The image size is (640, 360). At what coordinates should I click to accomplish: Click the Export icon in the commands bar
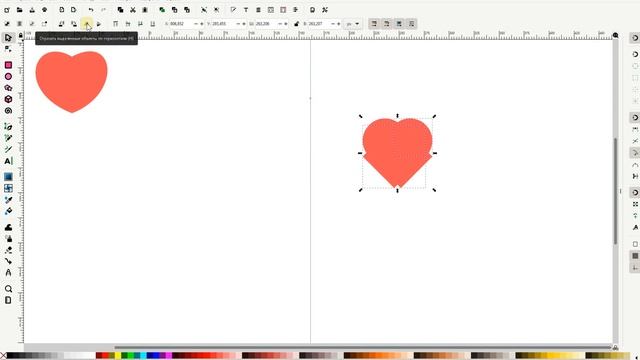(x=74, y=10)
